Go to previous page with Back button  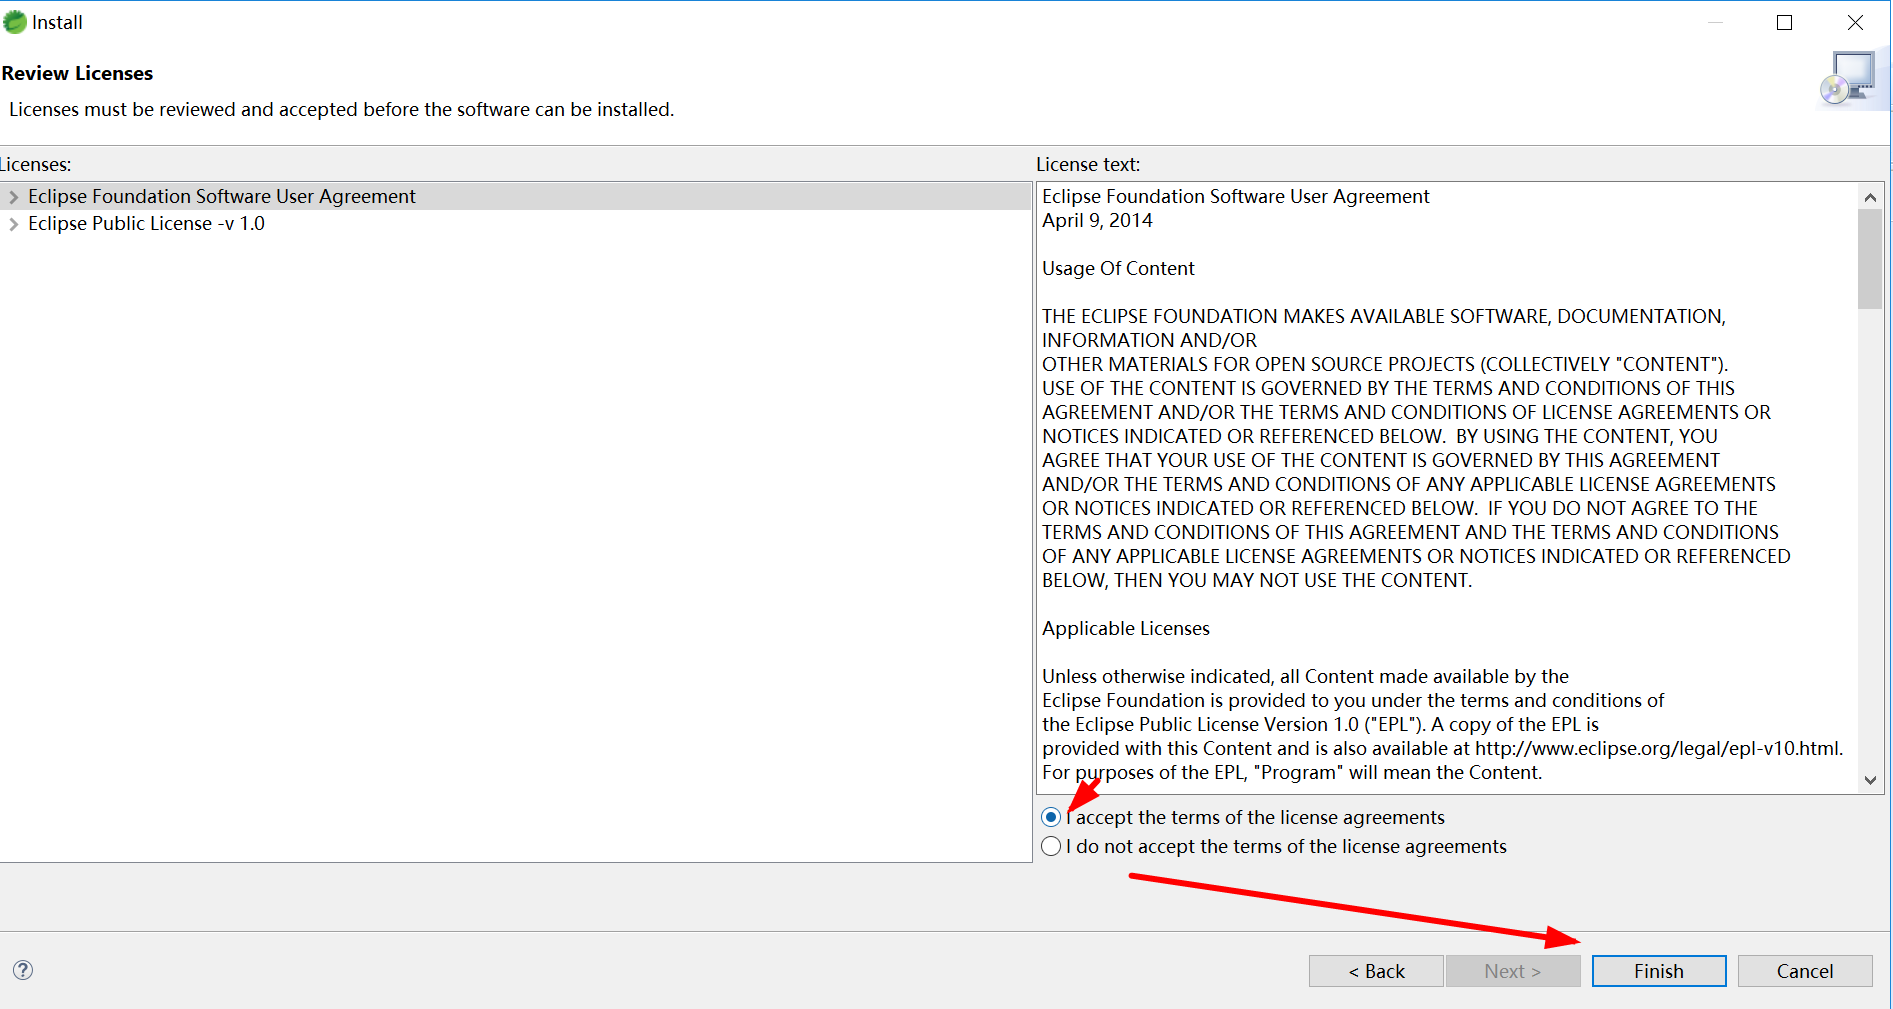(1376, 971)
